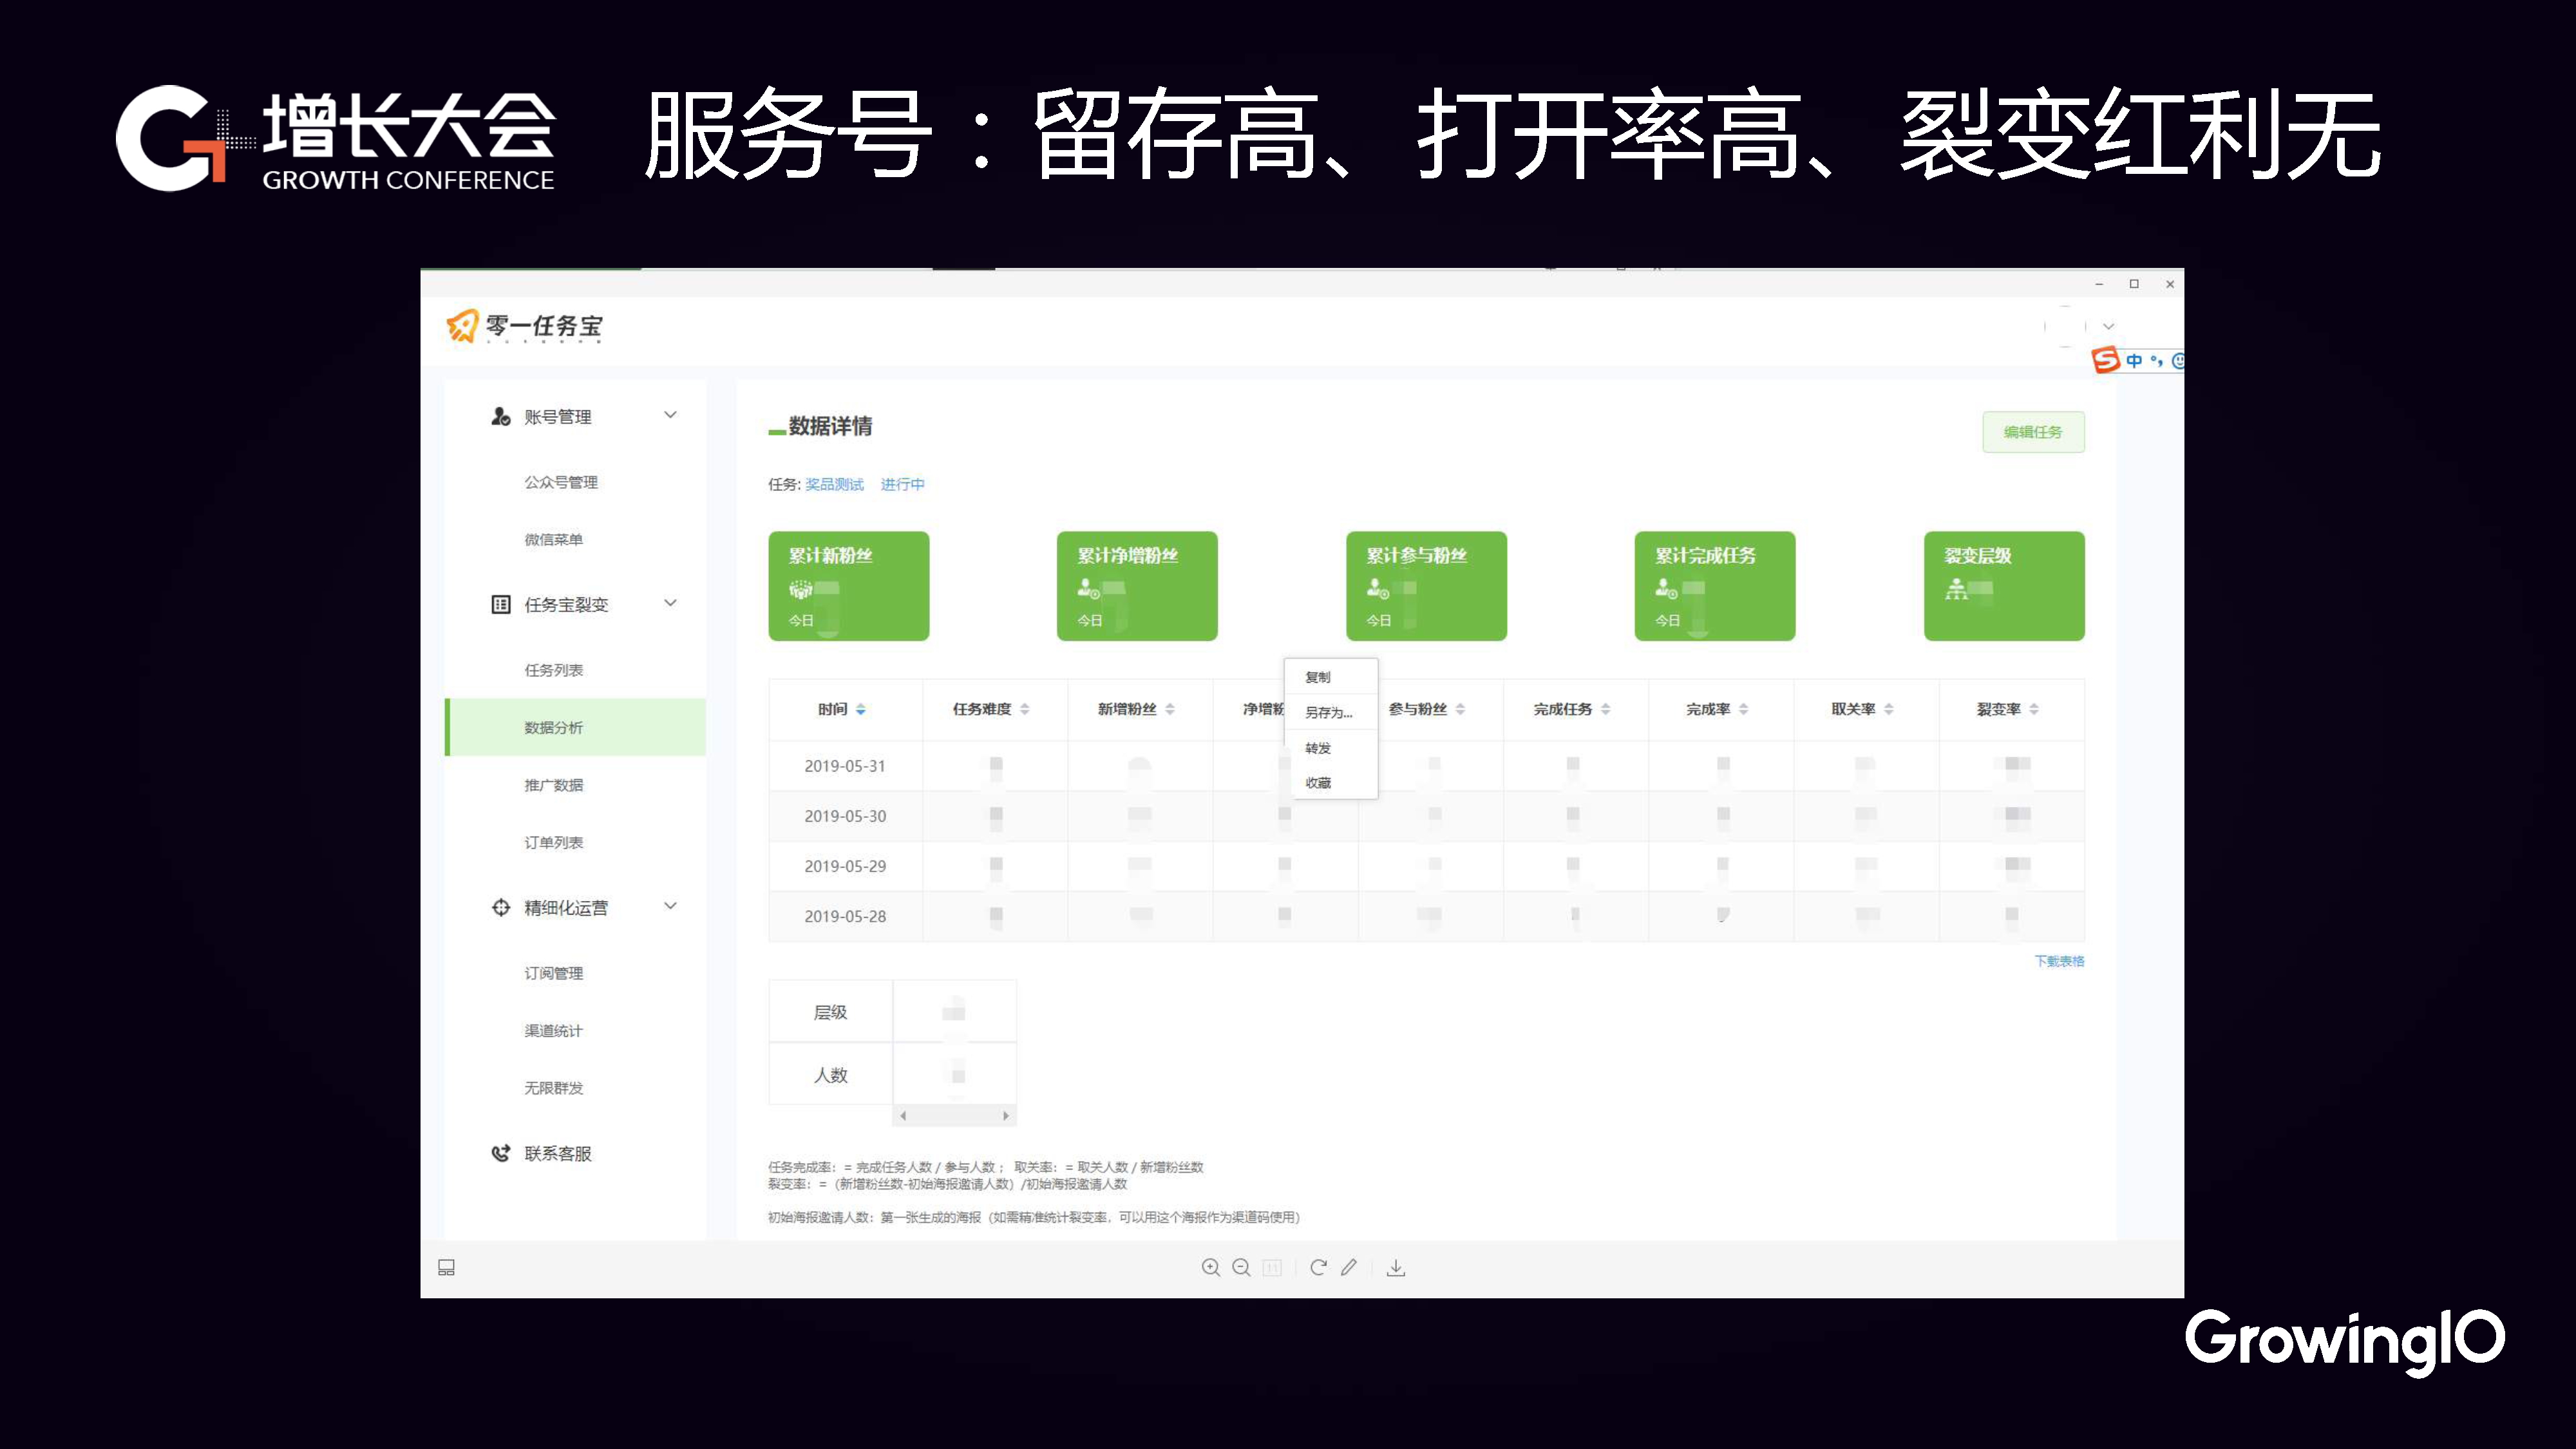Sort table by 裂变率 column arrows
The image size is (2576, 1449).
pyautogui.click(x=2034, y=709)
